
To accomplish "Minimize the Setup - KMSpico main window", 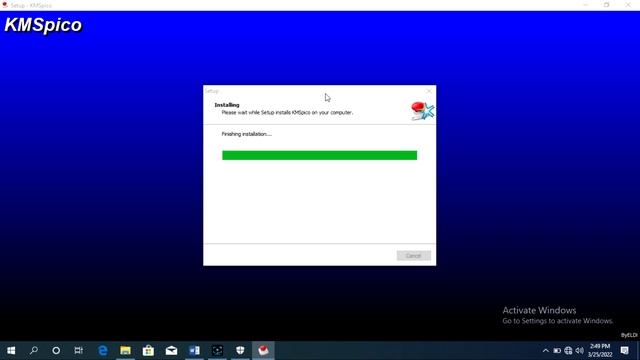I will coord(586,5).
